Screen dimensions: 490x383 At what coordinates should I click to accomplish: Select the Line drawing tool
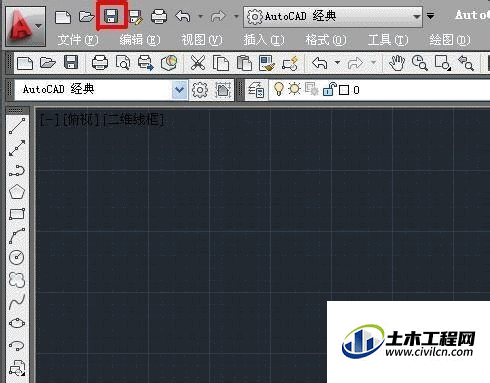17,126
